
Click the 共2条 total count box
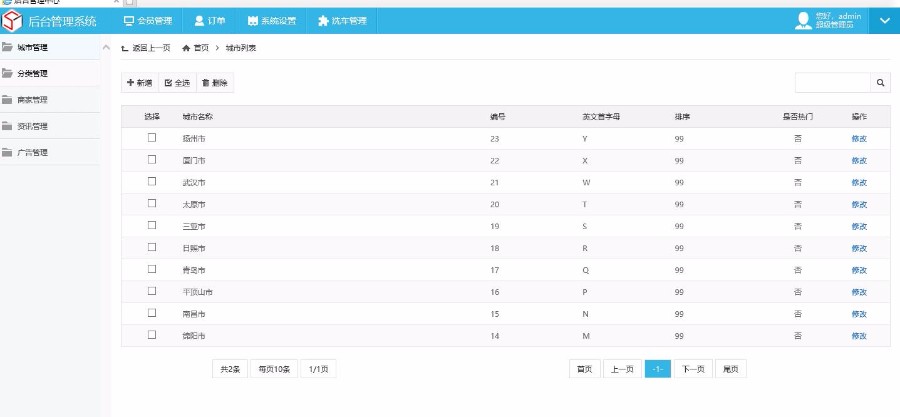230,369
